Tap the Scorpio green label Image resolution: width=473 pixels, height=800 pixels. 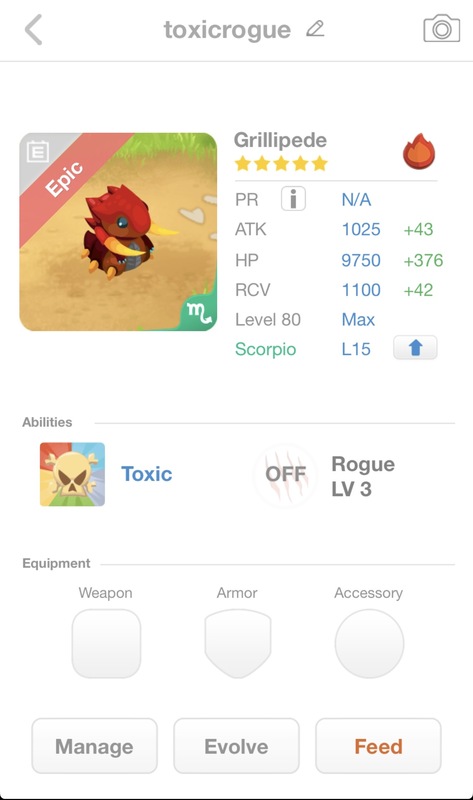tap(265, 349)
